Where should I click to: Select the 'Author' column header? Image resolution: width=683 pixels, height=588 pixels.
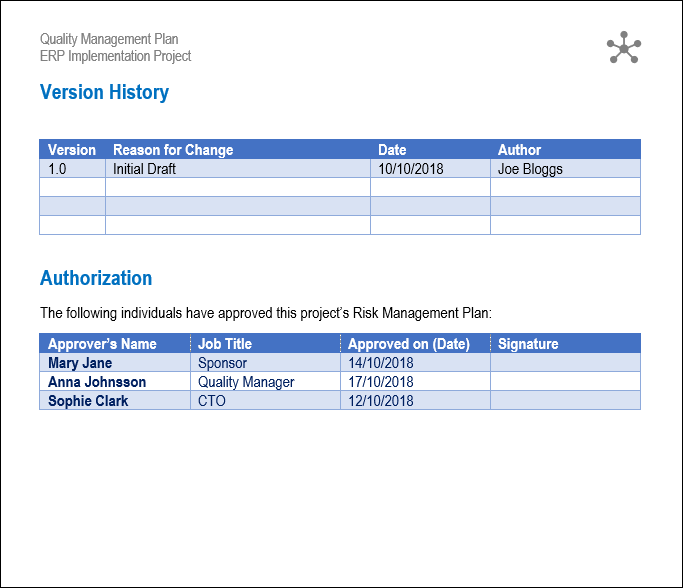click(x=519, y=150)
